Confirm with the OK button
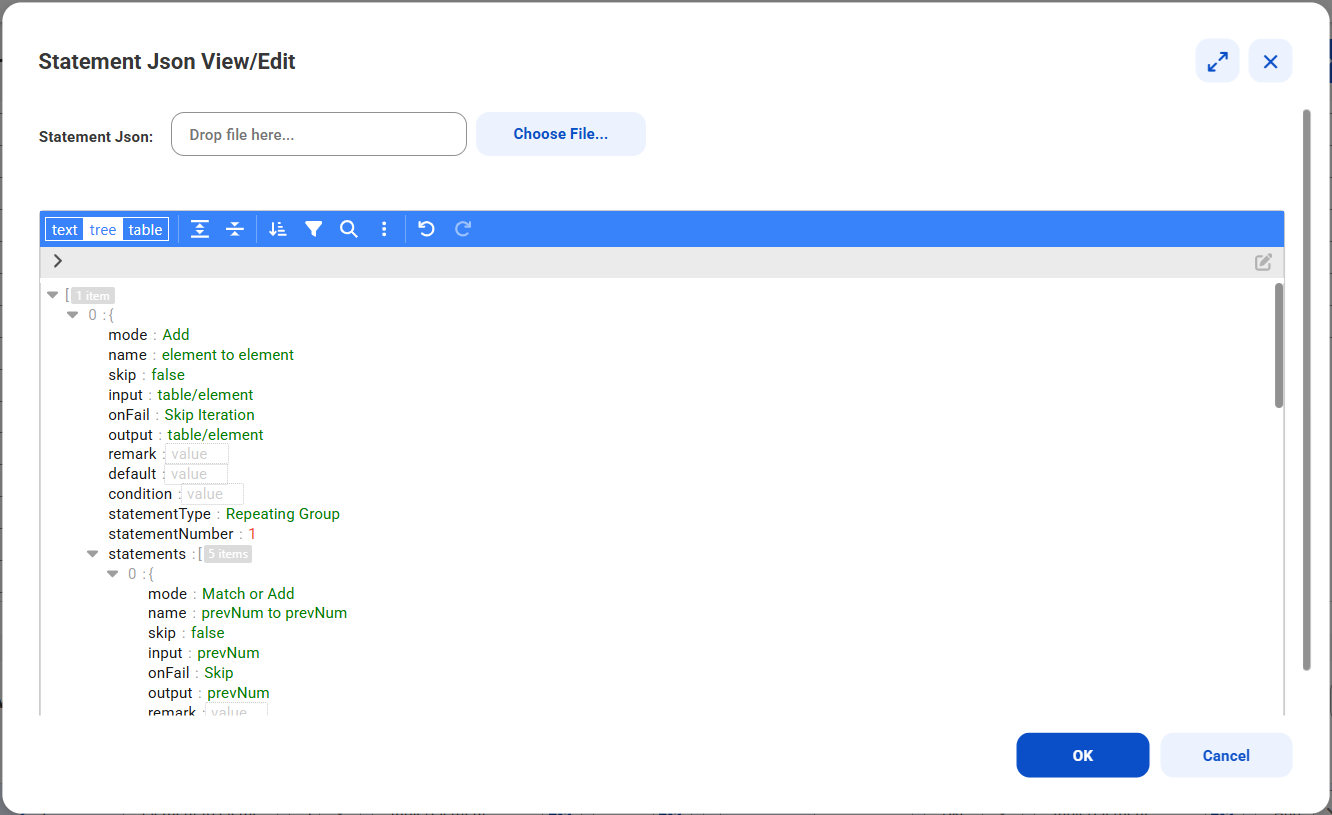1332x815 pixels. pos(1083,755)
